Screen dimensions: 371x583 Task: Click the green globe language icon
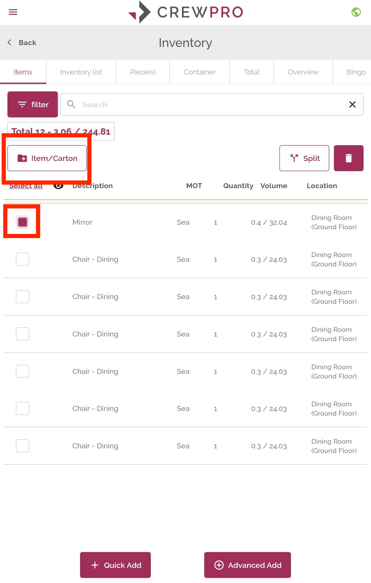(356, 12)
